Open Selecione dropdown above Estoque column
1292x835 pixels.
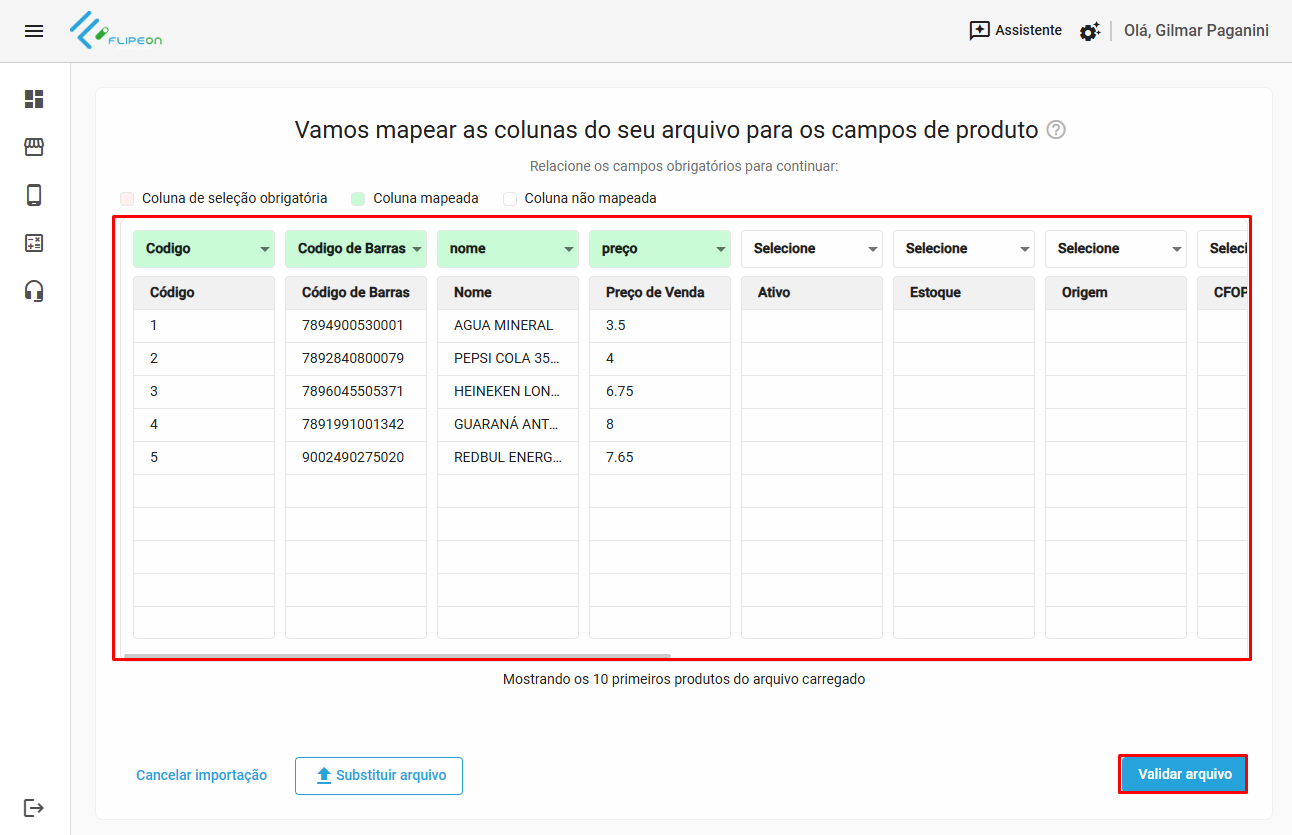964,249
